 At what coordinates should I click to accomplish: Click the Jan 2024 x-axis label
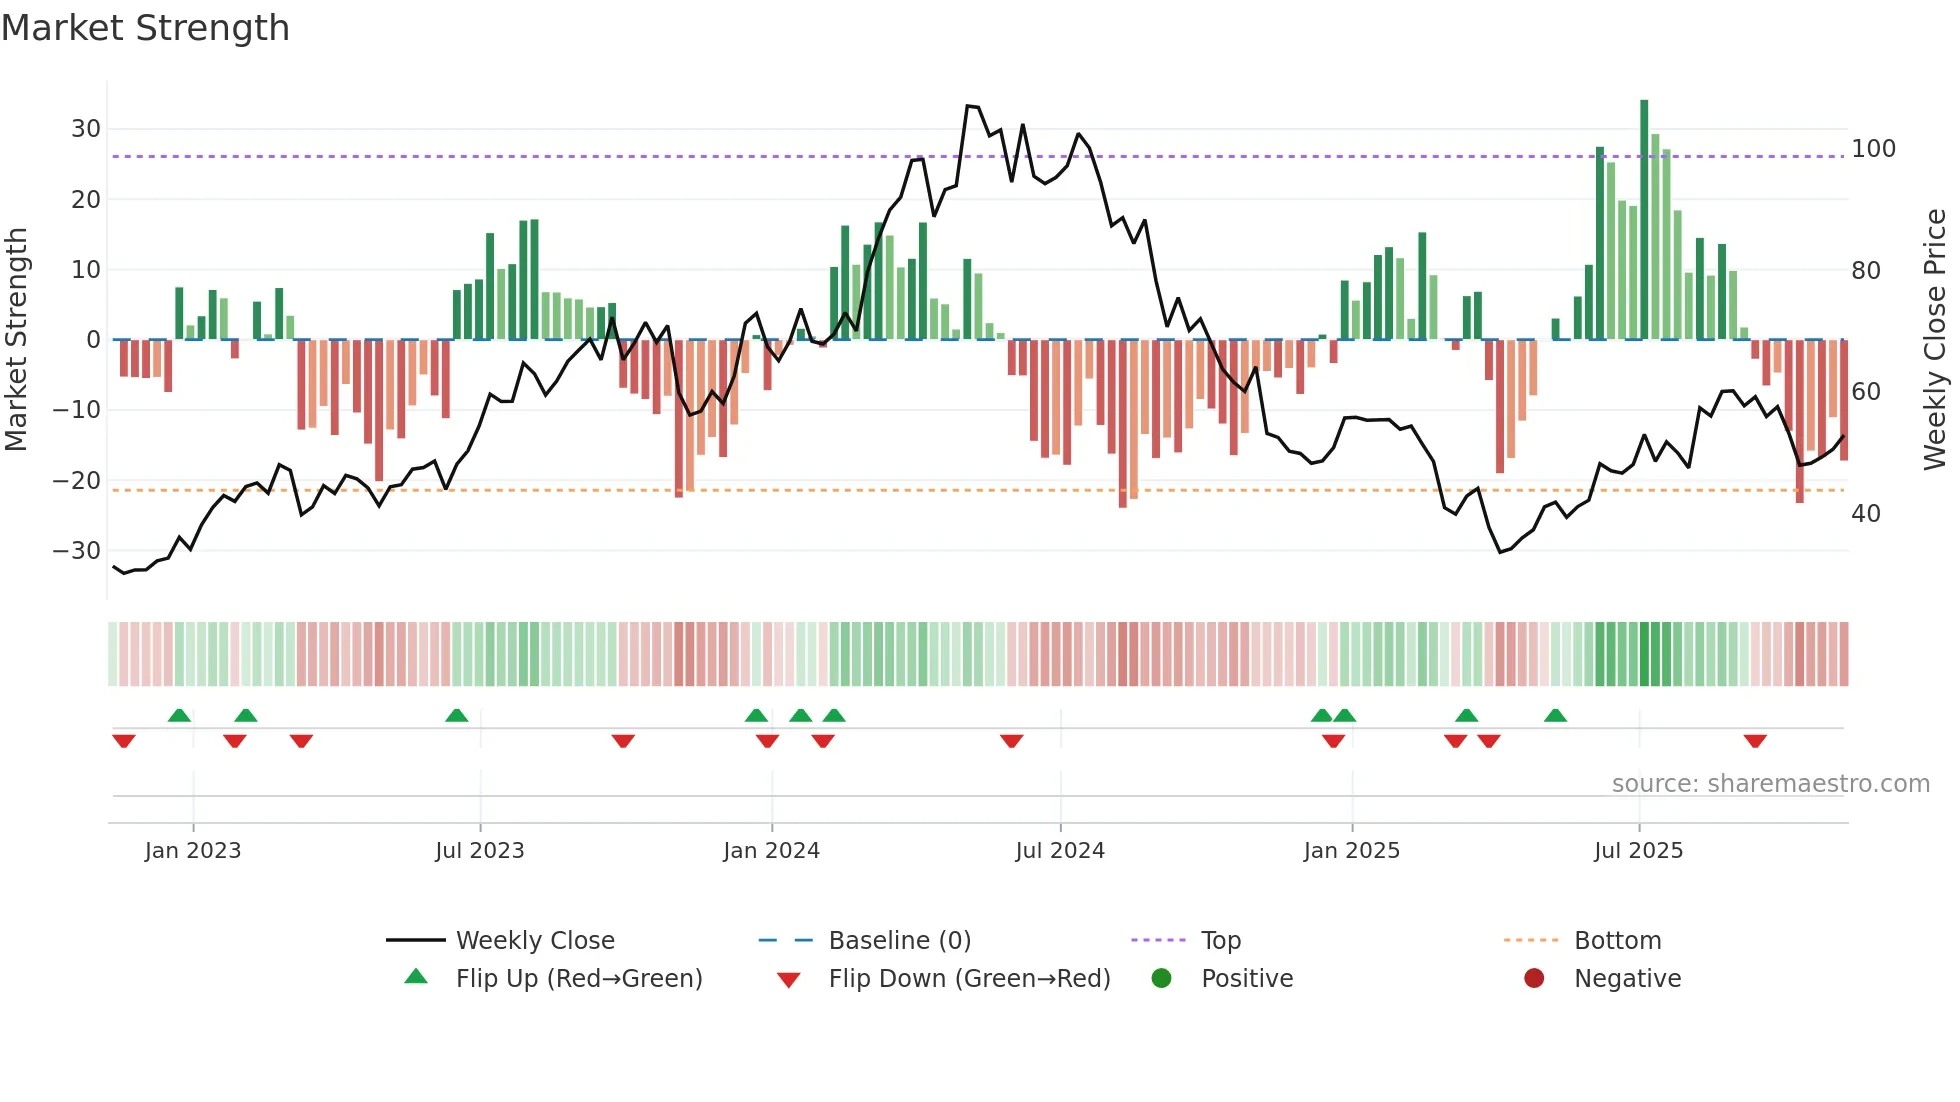point(771,851)
